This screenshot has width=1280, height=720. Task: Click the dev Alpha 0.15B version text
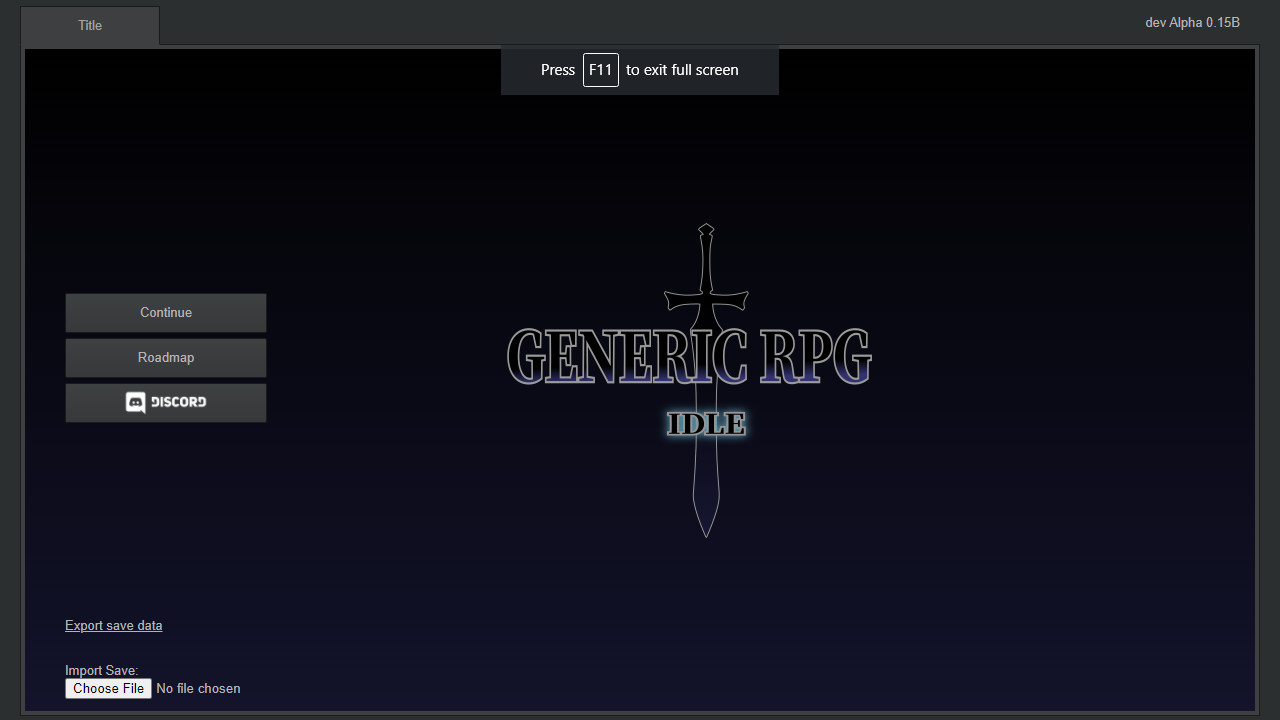point(1192,22)
